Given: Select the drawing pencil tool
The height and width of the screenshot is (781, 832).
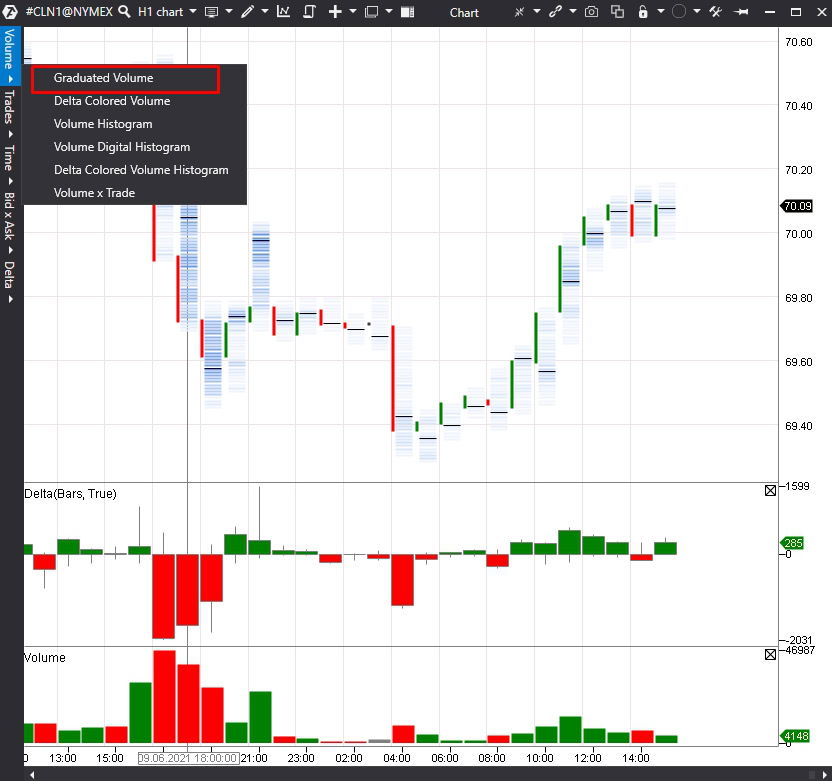Looking at the screenshot, I should point(247,12).
